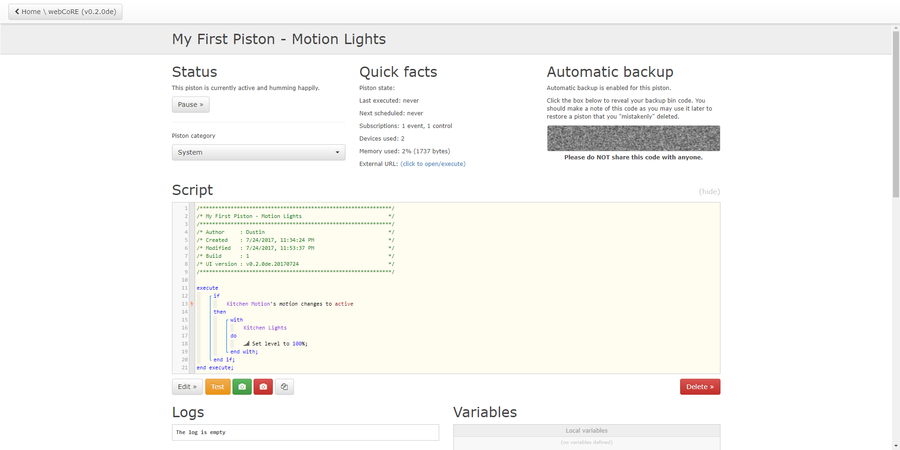
Task: Reveal the blurred backup bin code box
Action: point(633,138)
